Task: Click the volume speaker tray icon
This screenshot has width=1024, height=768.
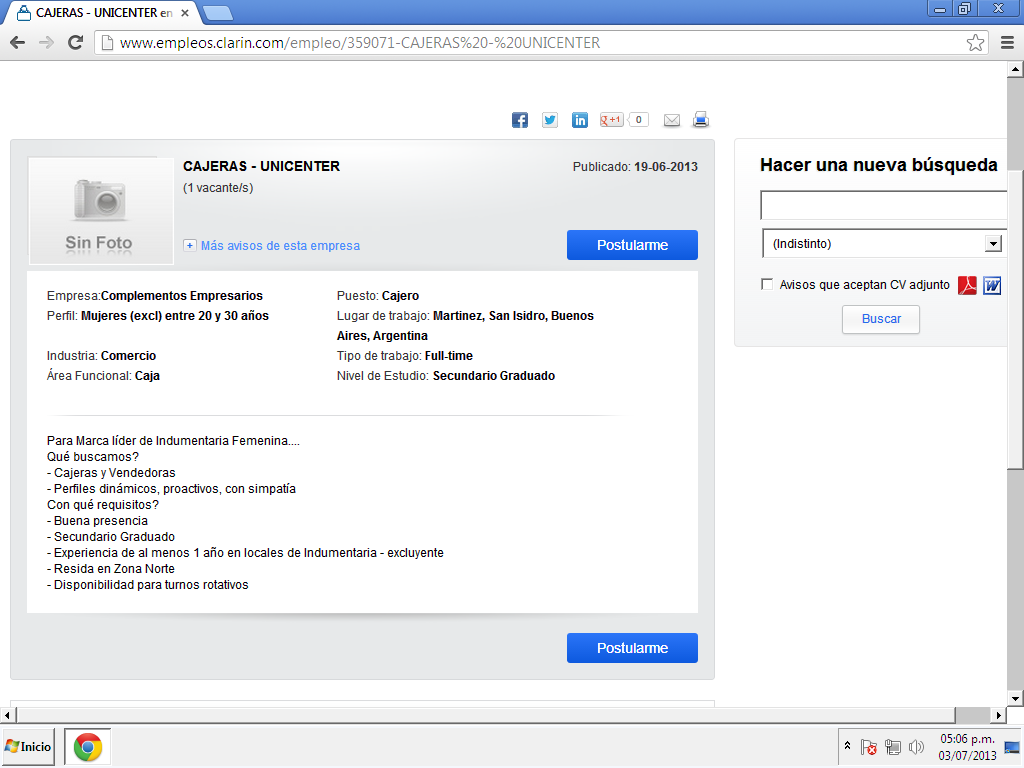Action: coord(916,746)
